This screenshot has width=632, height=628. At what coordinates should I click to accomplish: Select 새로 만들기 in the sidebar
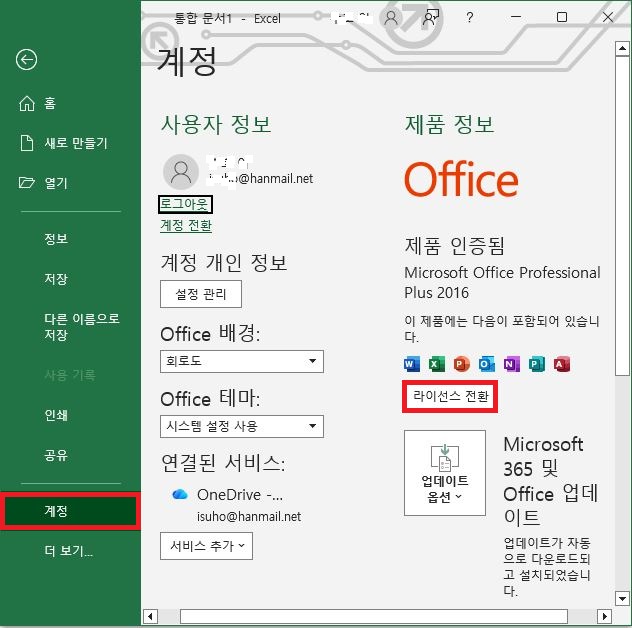(x=64, y=143)
